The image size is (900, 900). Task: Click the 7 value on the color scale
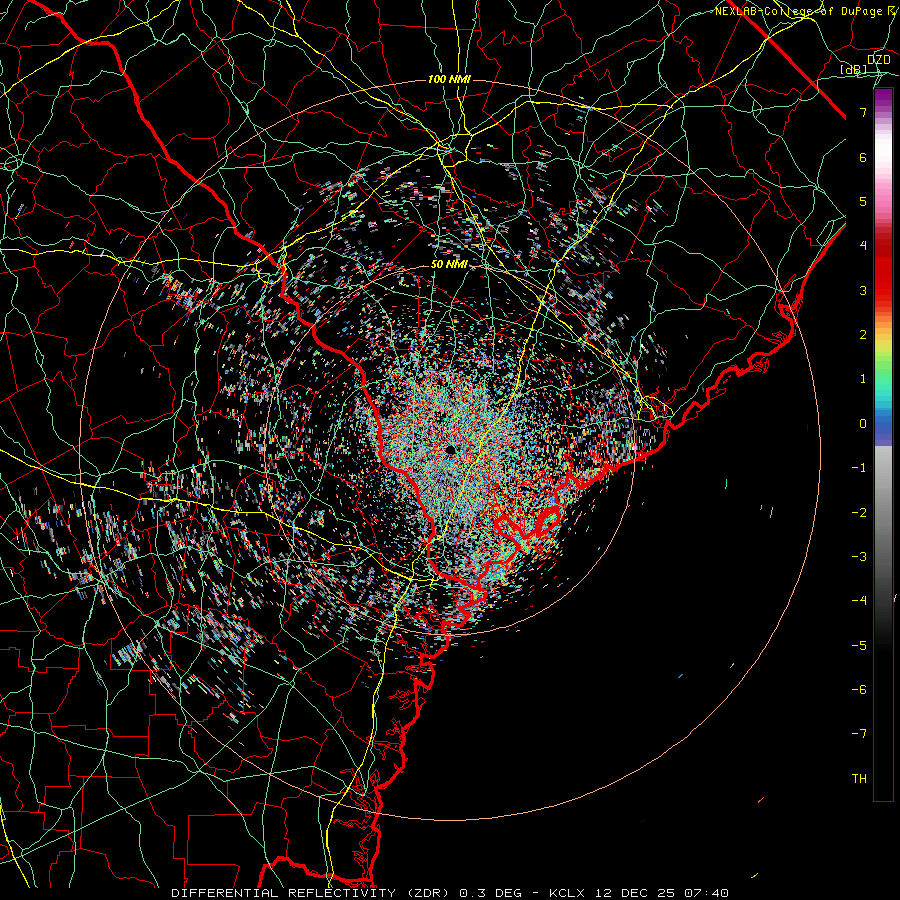[863, 112]
